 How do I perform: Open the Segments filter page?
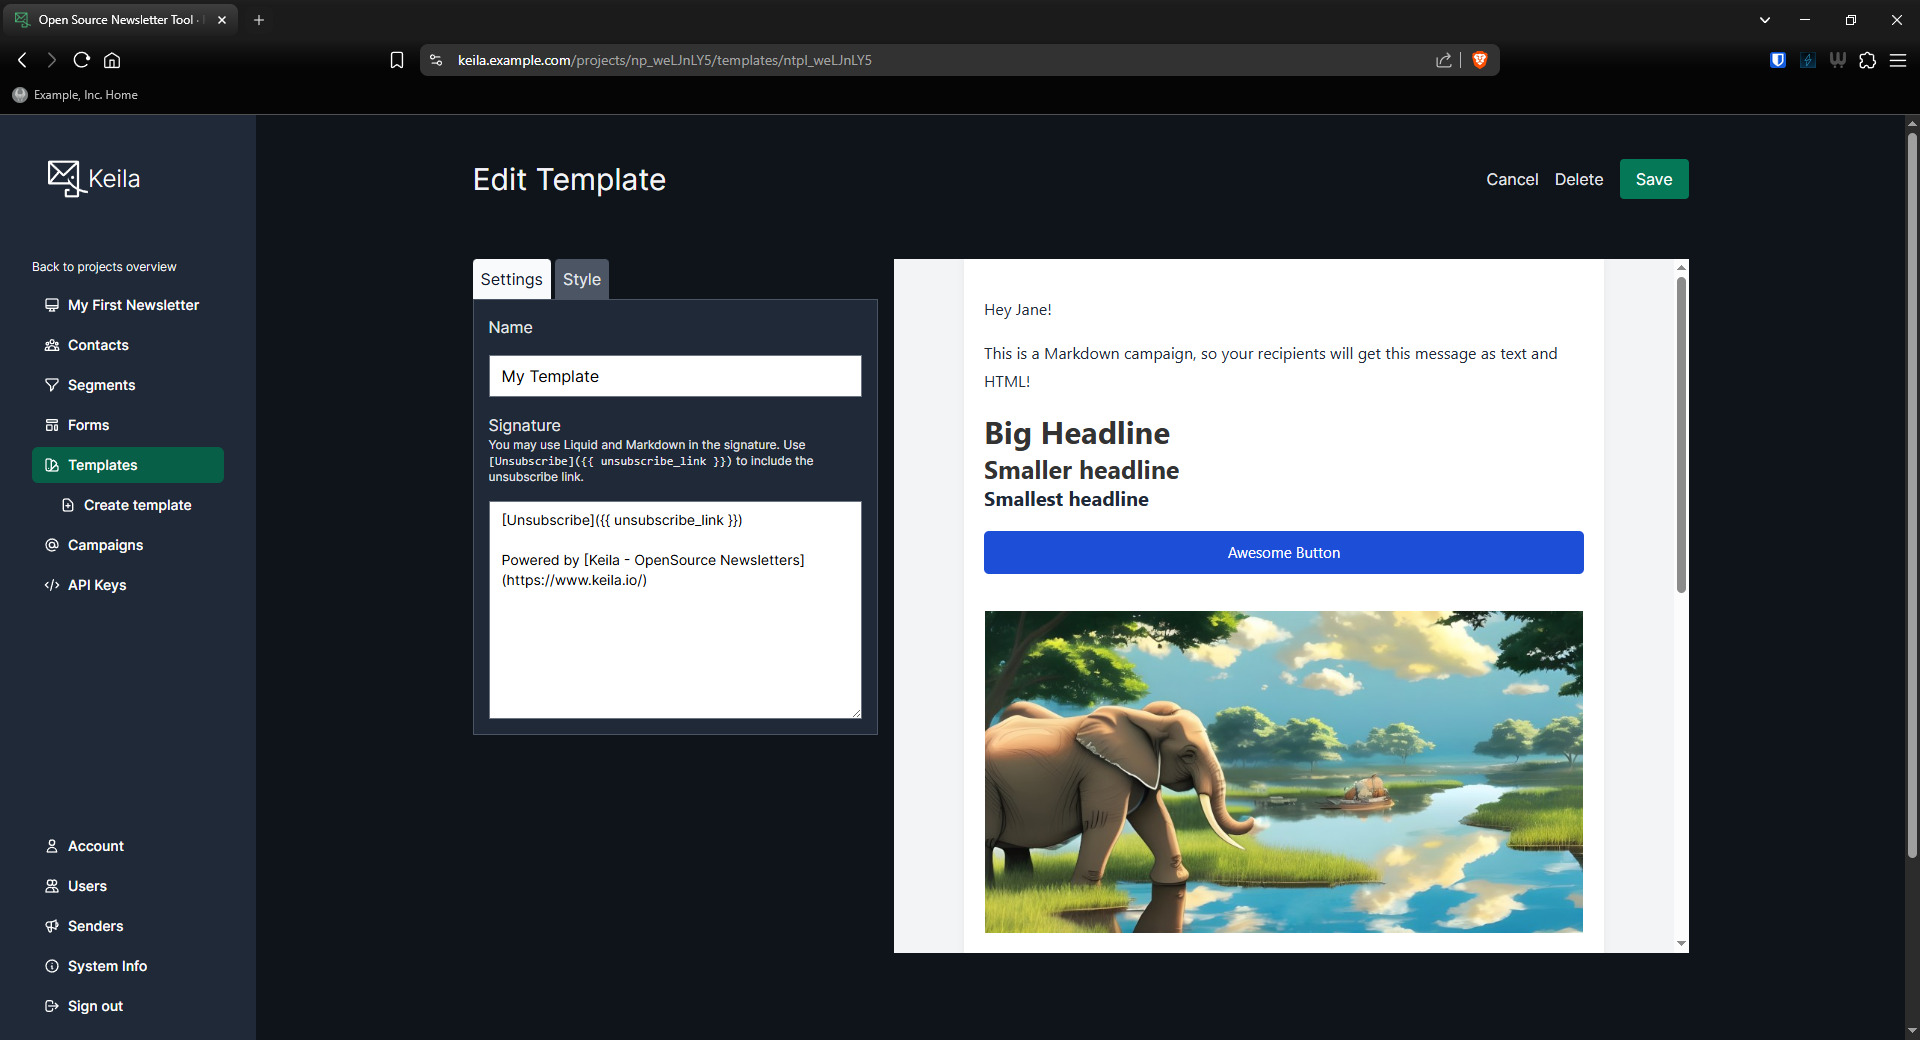pos(101,385)
